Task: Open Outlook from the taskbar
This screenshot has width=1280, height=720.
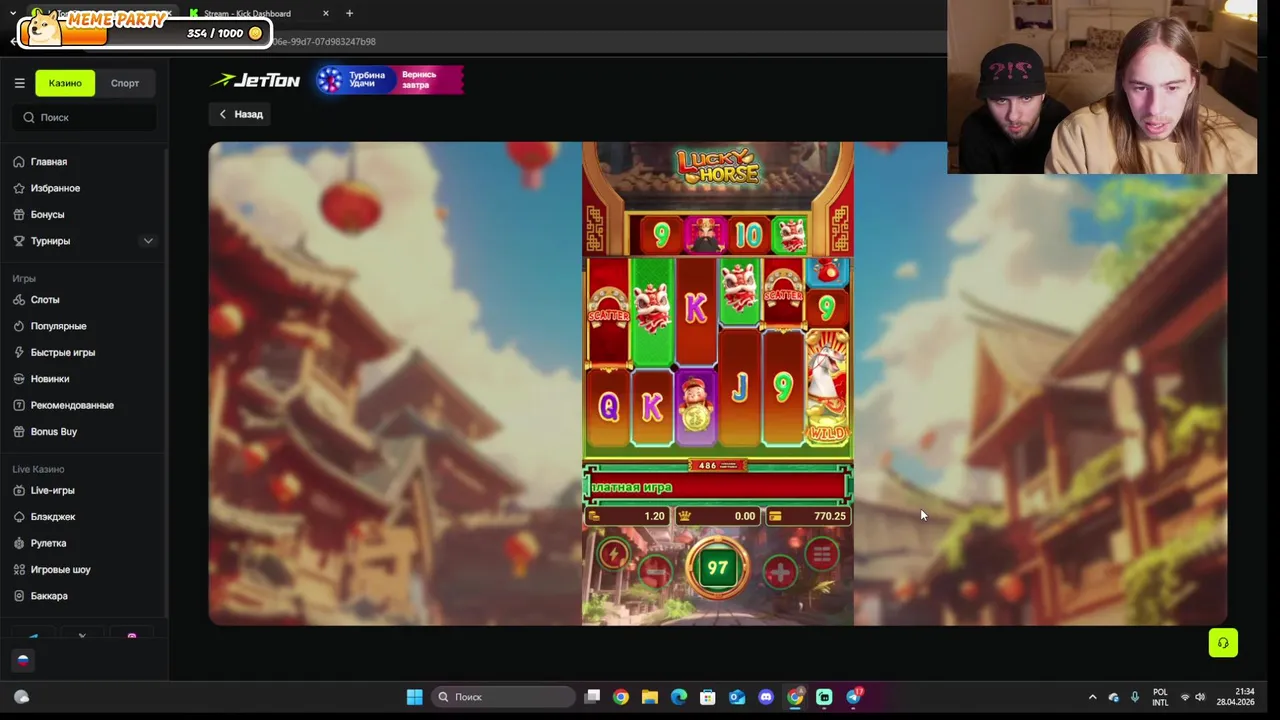Action: click(737, 697)
